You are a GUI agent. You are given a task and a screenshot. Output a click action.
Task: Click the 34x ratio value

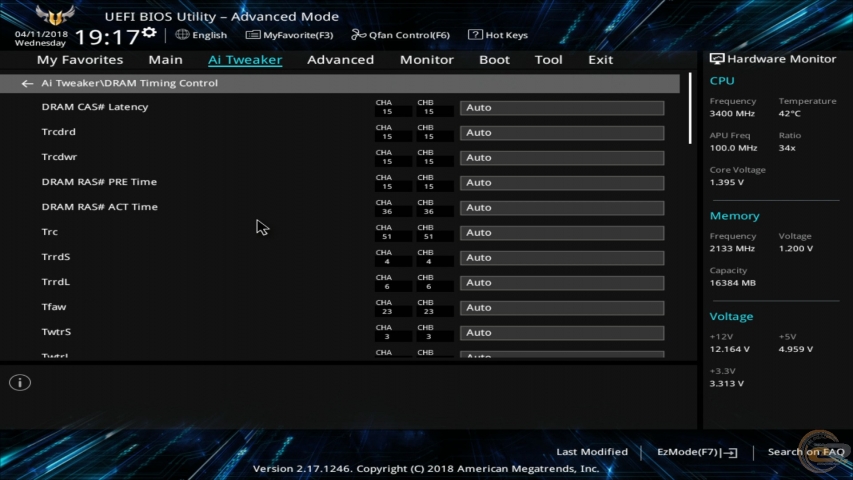[787, 148]
